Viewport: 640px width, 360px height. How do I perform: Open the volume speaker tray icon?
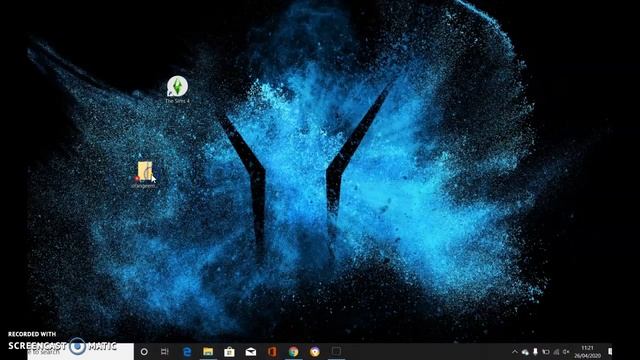click(x=566, y=351)
